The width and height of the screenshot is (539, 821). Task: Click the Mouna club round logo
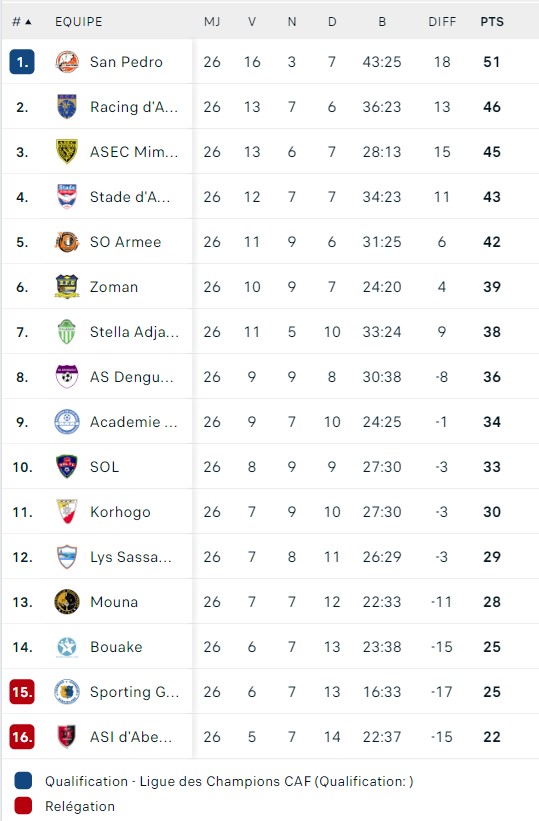pyautogui.click(x=67, y=602)
